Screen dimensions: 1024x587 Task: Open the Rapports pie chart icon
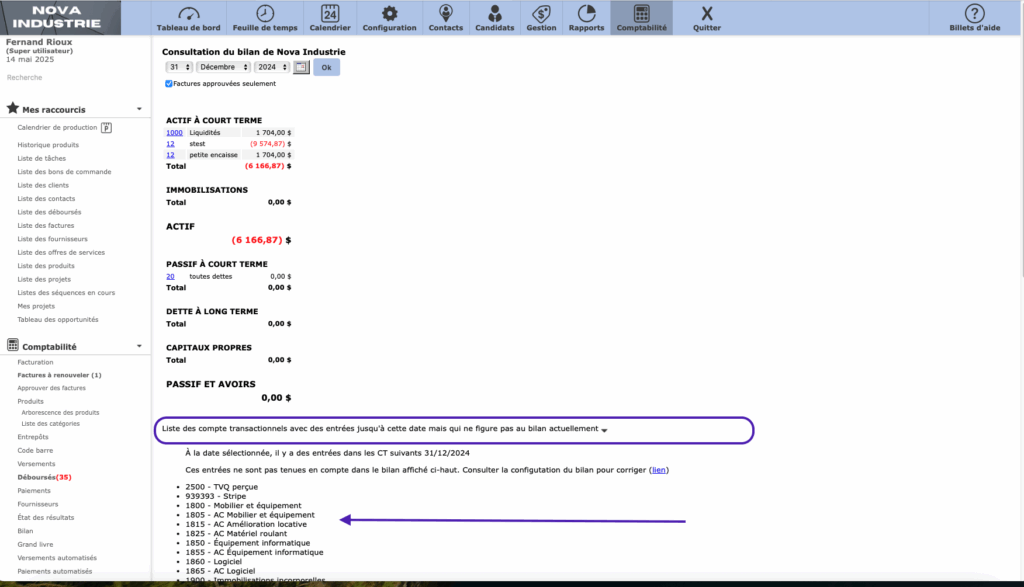click(586, 13)
